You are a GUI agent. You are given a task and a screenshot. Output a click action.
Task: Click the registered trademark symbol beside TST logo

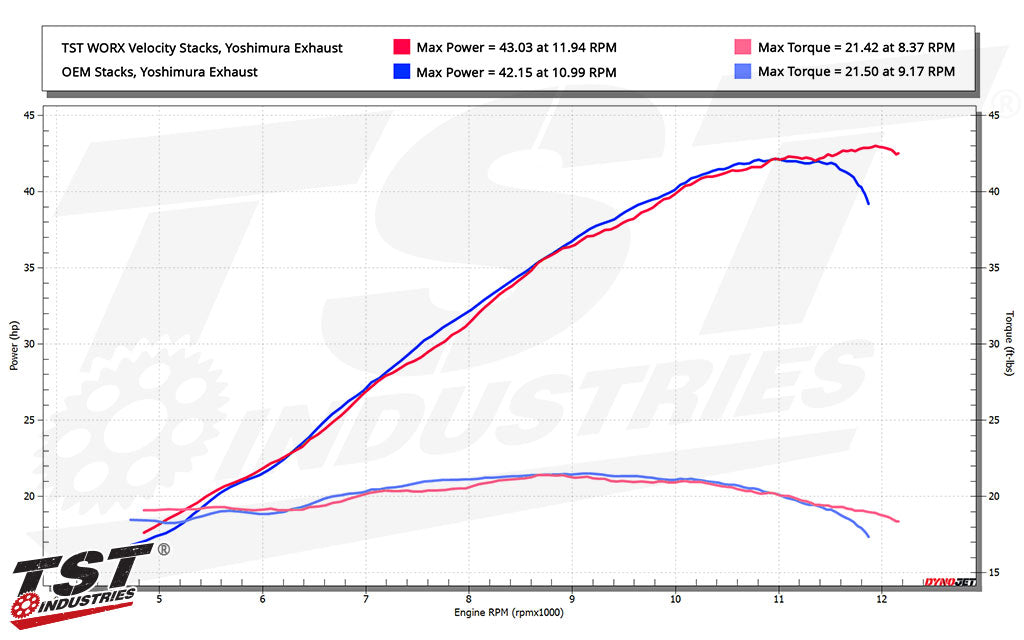(164, 550)
